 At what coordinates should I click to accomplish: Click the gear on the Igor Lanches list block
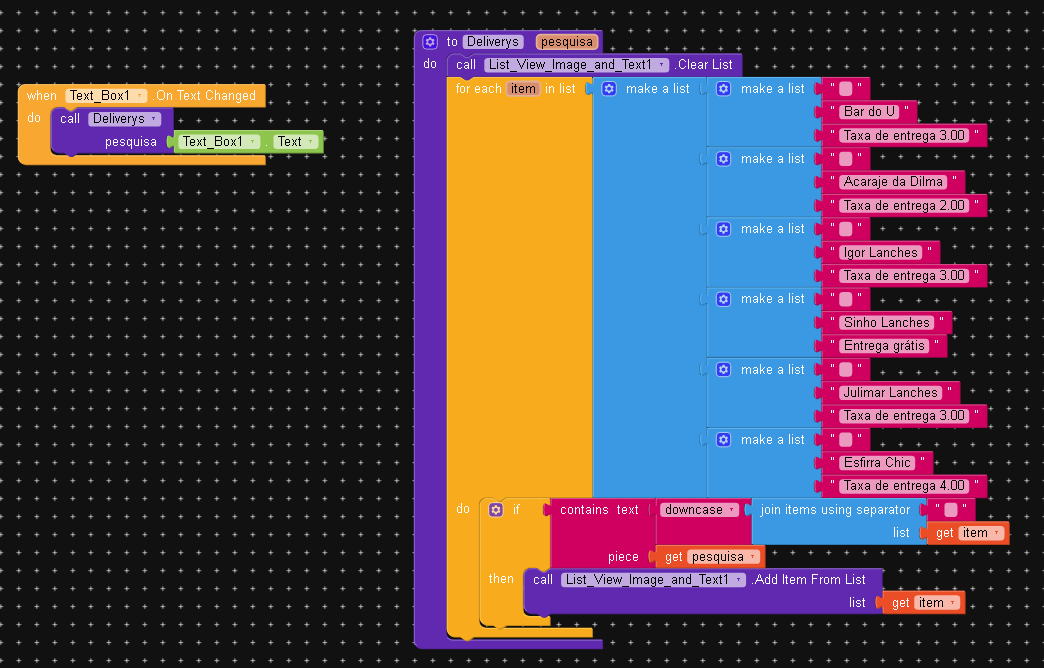tap(724, 229)
